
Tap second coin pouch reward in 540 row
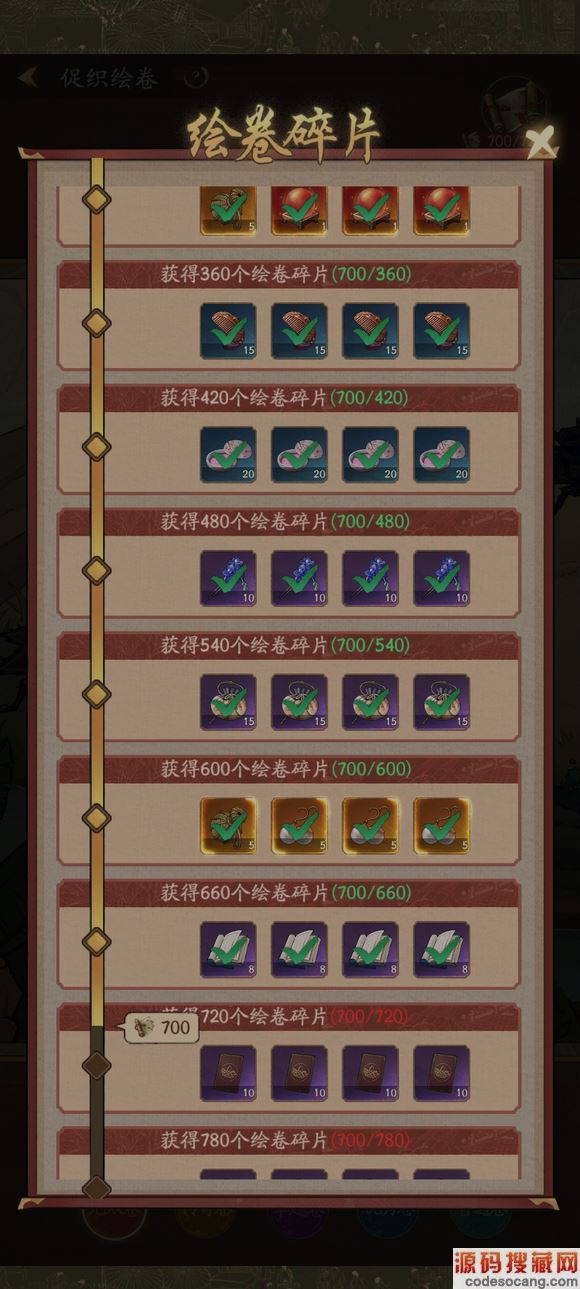click(299, 702)
